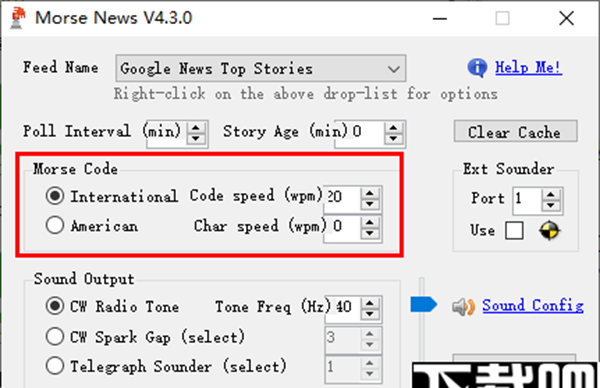Click the blue info Help icon
The image size is (600, 388).
point(477,68)
